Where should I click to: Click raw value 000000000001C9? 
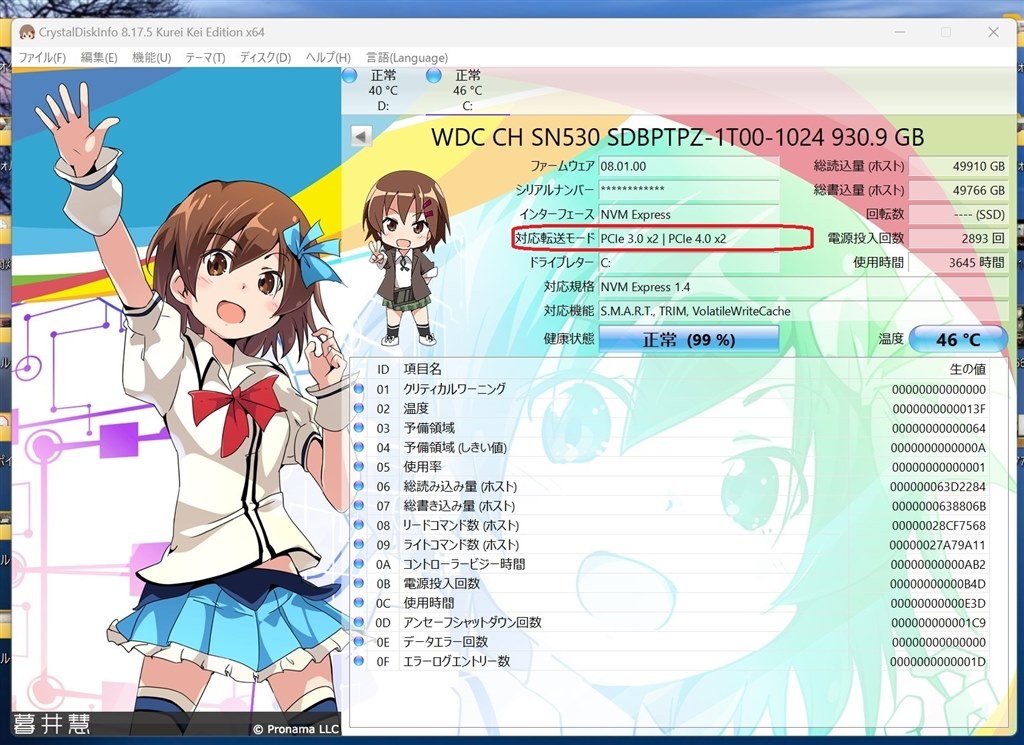(939, 622)
